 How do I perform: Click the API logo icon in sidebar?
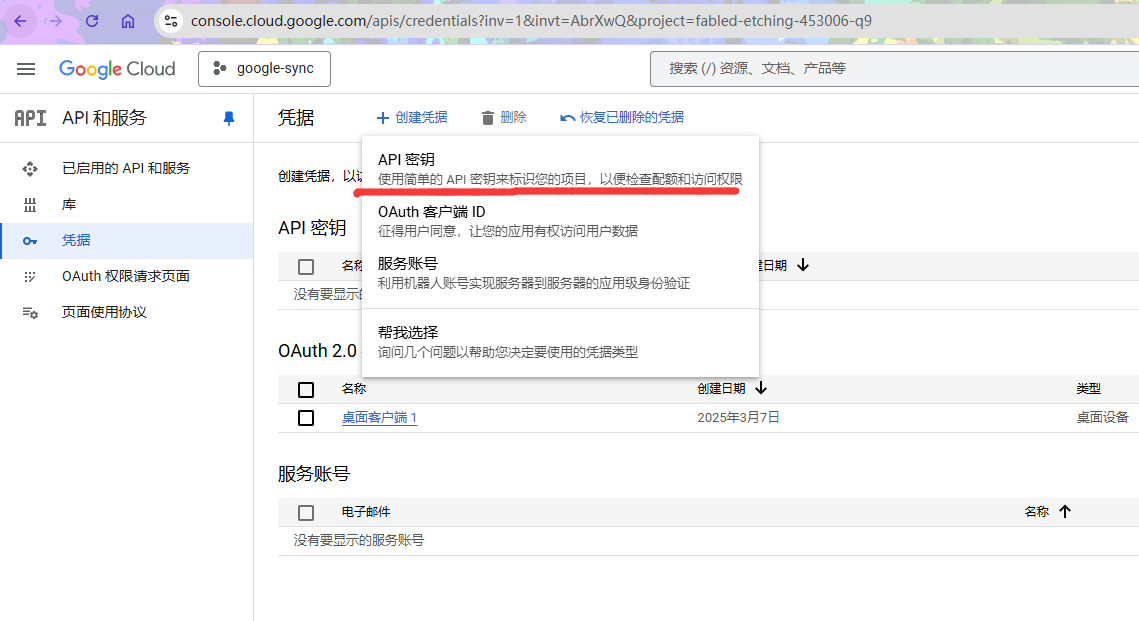31,118
